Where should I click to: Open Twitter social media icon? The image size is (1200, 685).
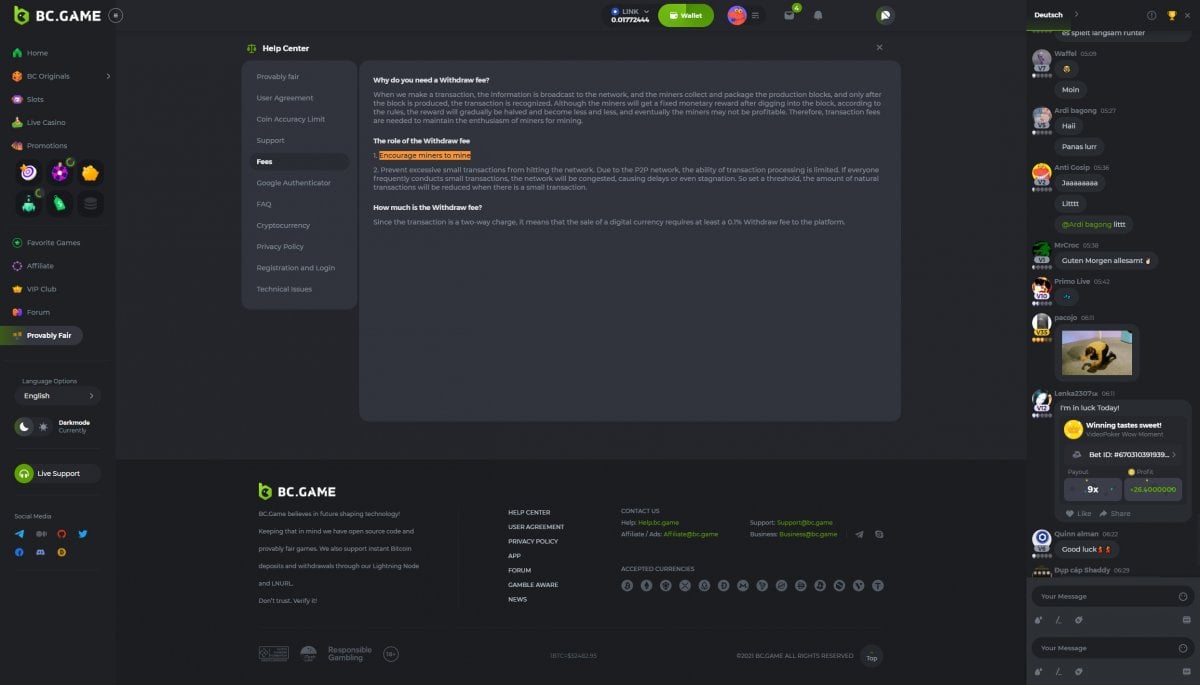tap(83, 534)
